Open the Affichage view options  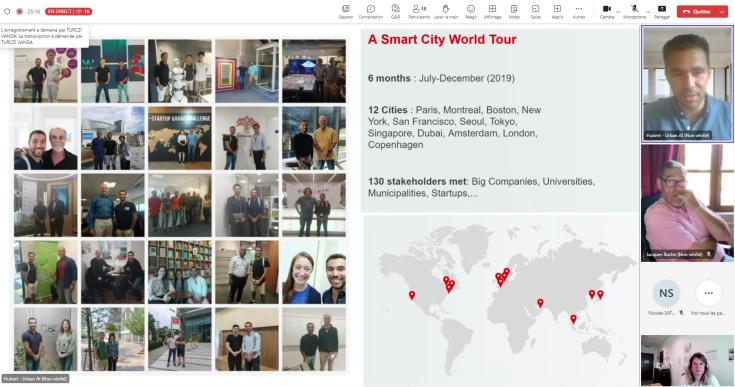492,12
